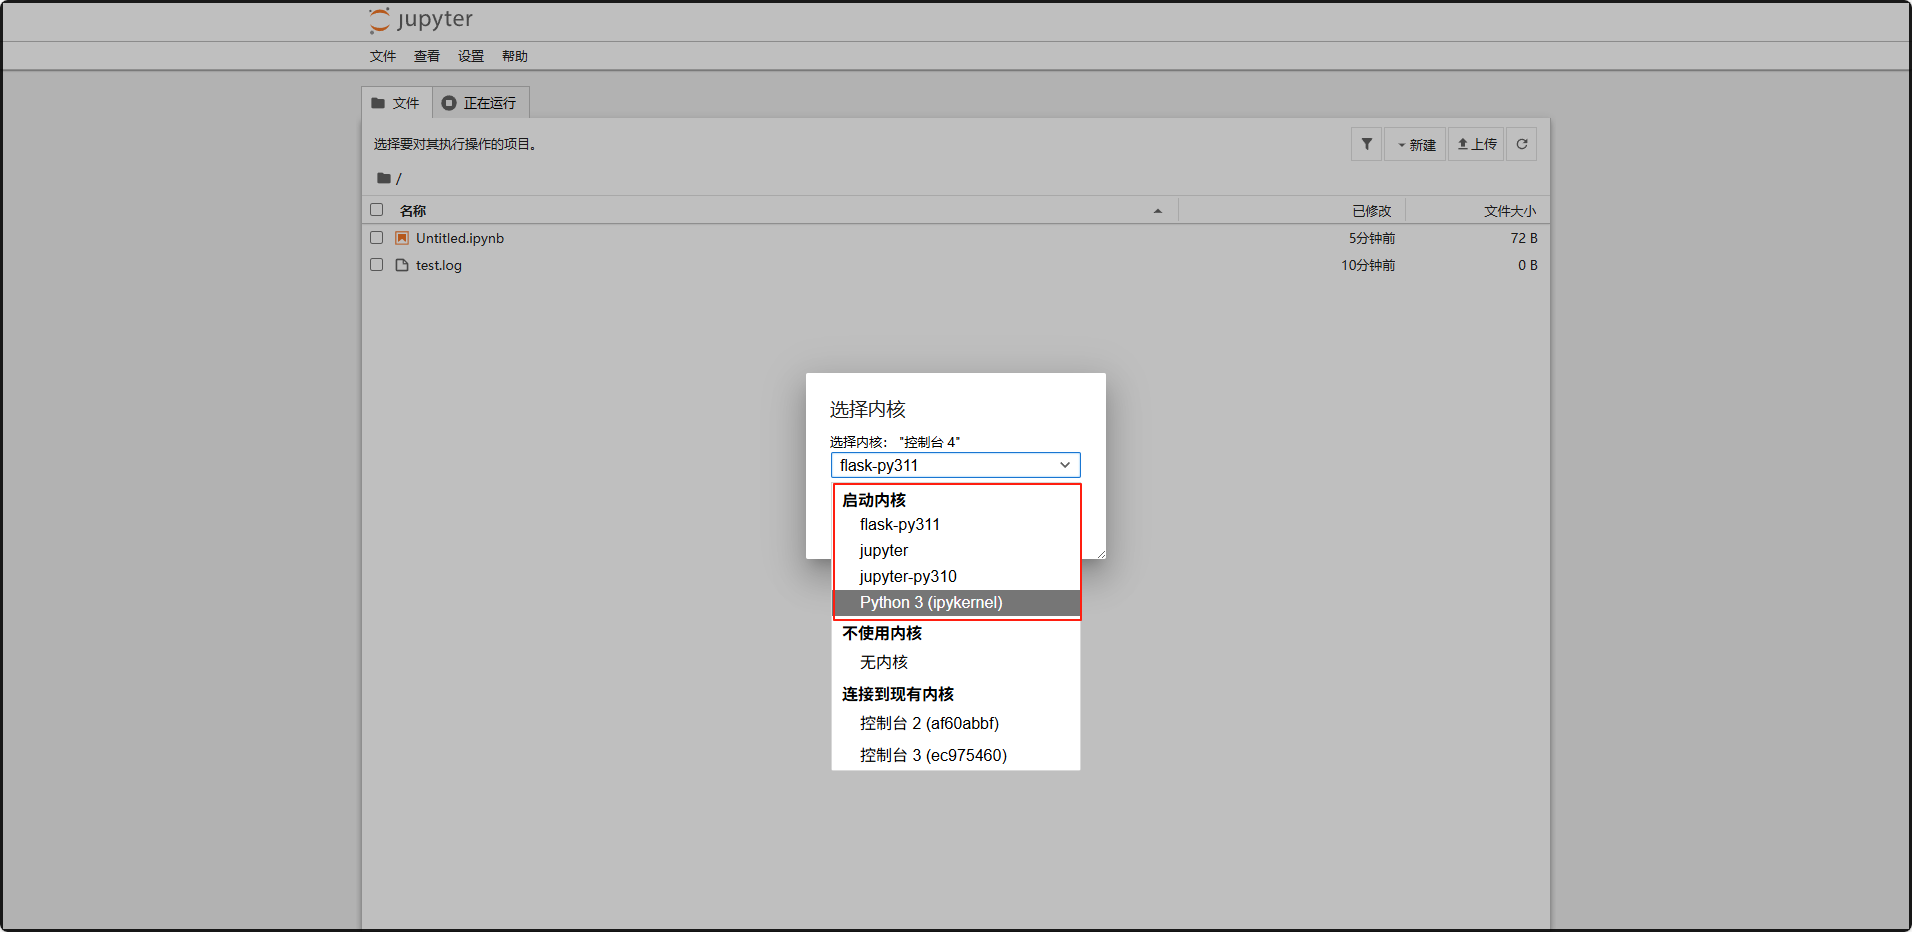The image size is (1912, 932).
Task: Sort by 已修改 column
Action: point(1371,211)
